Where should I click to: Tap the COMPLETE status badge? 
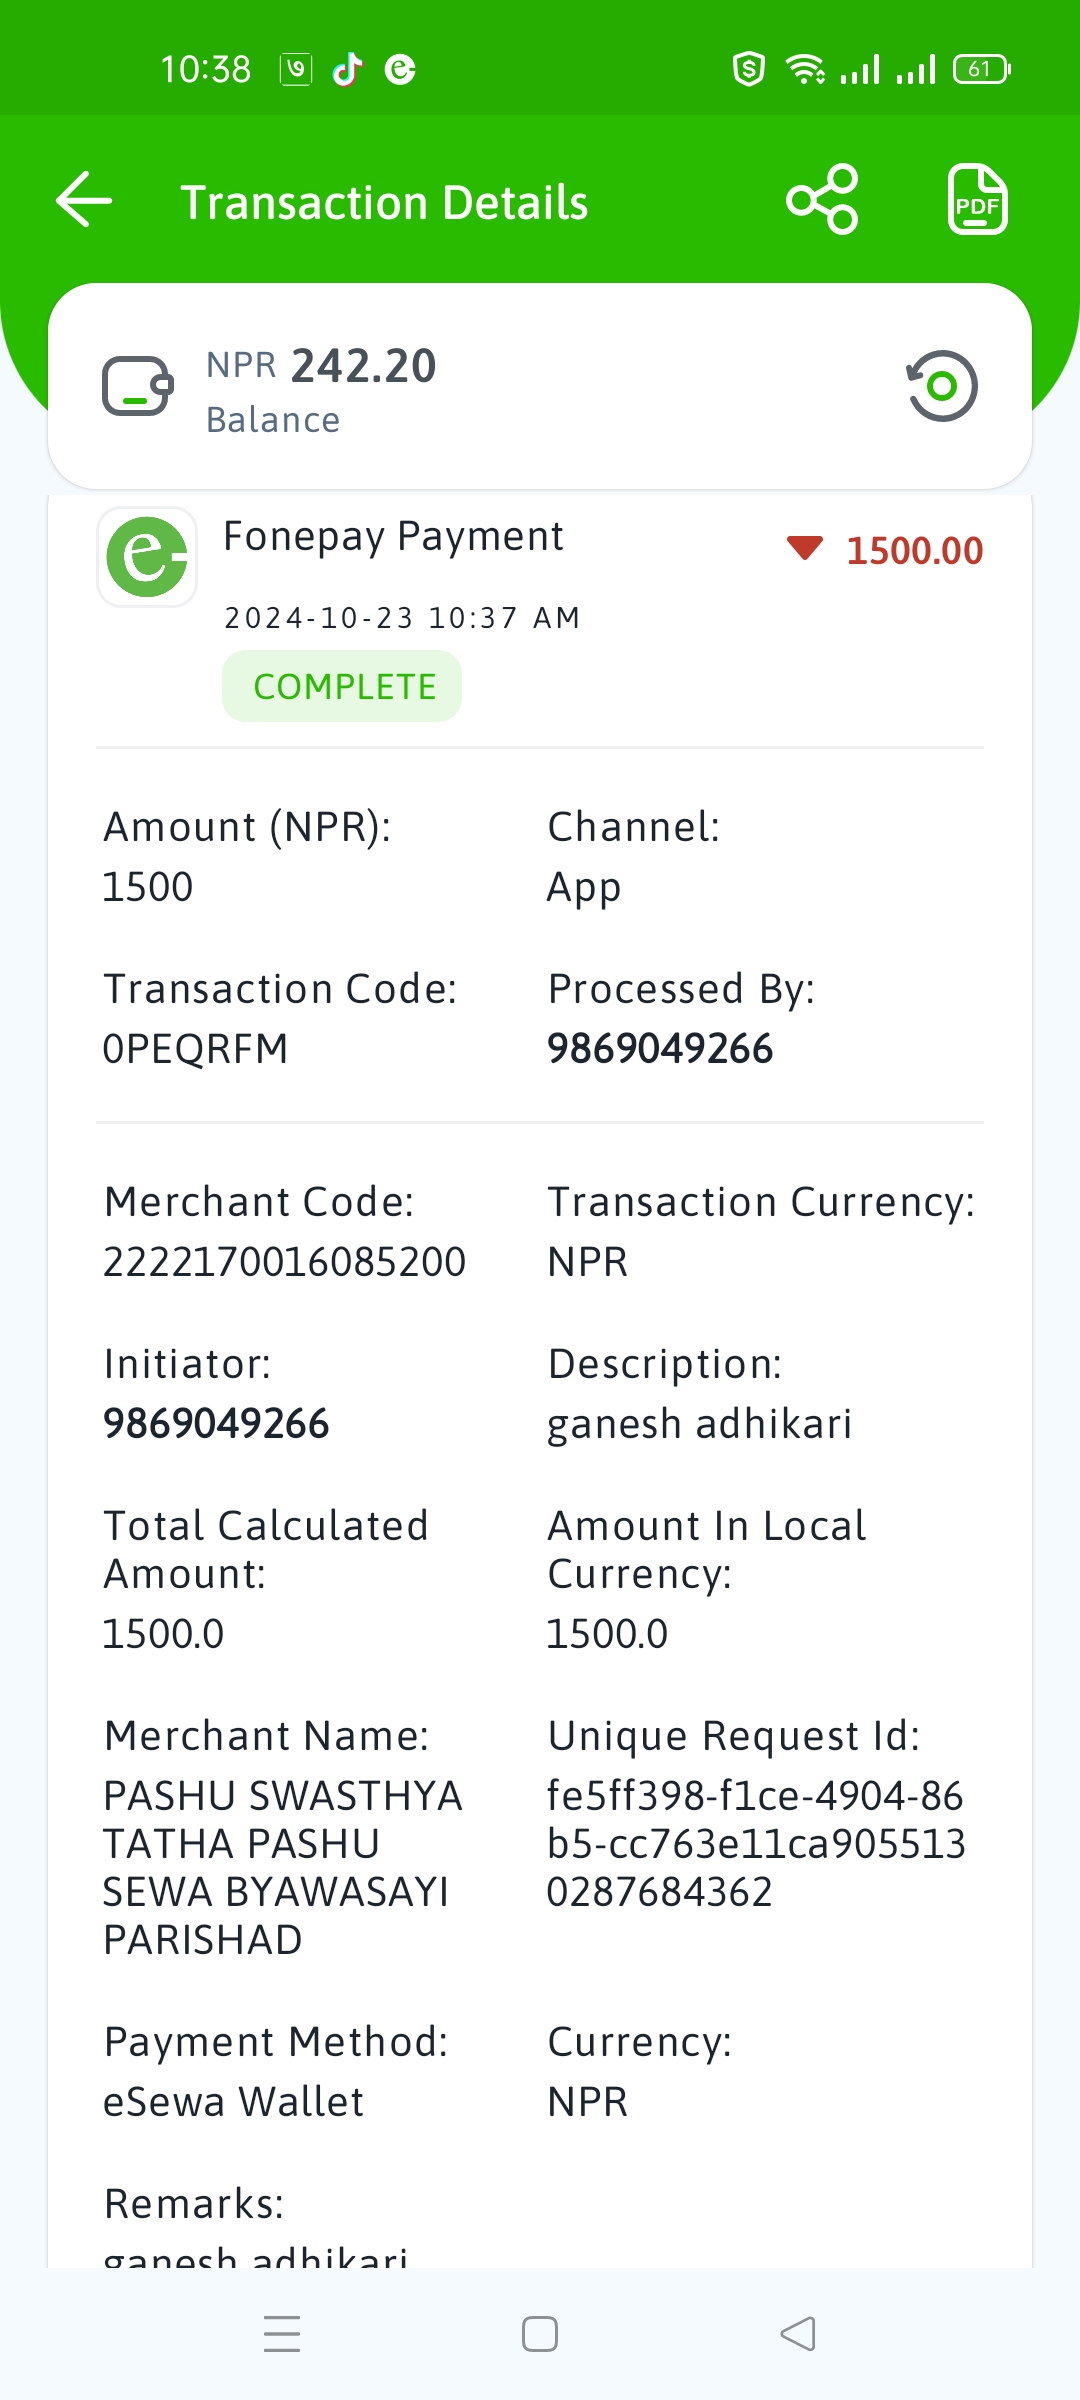(x=342, y=686)
